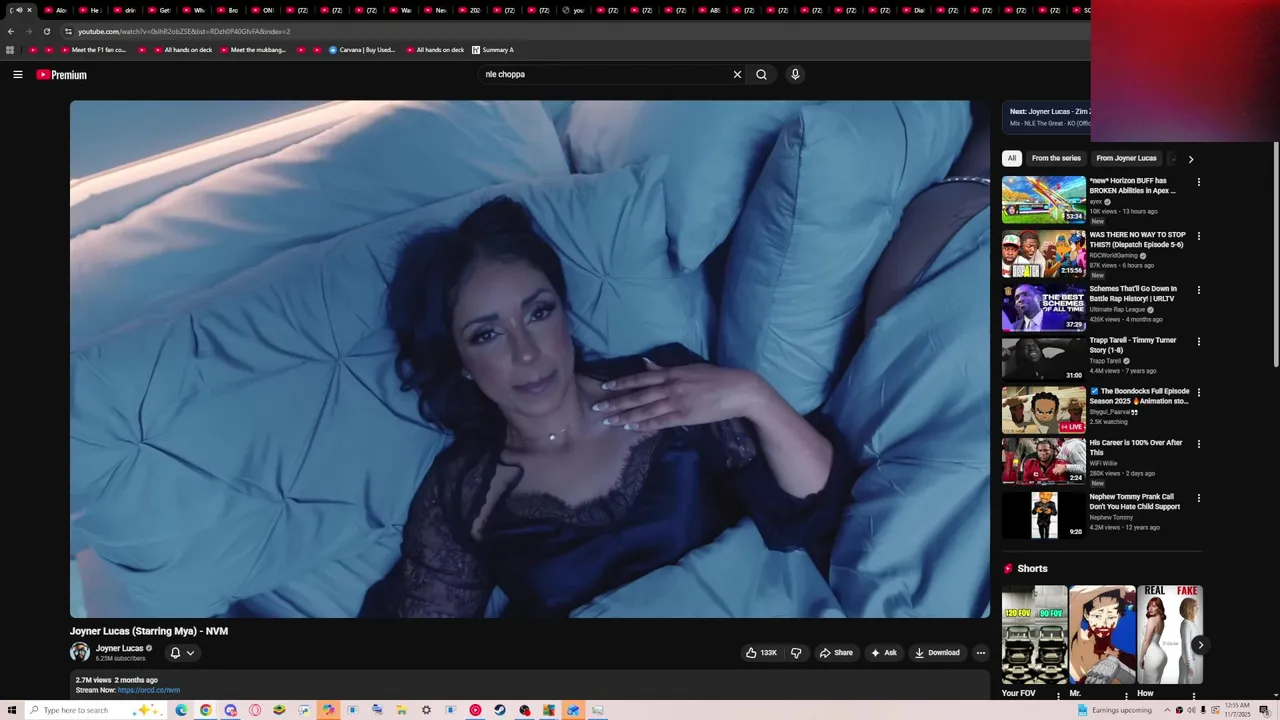
Task: Open the Windows Start button
Action: pos(12,710)
